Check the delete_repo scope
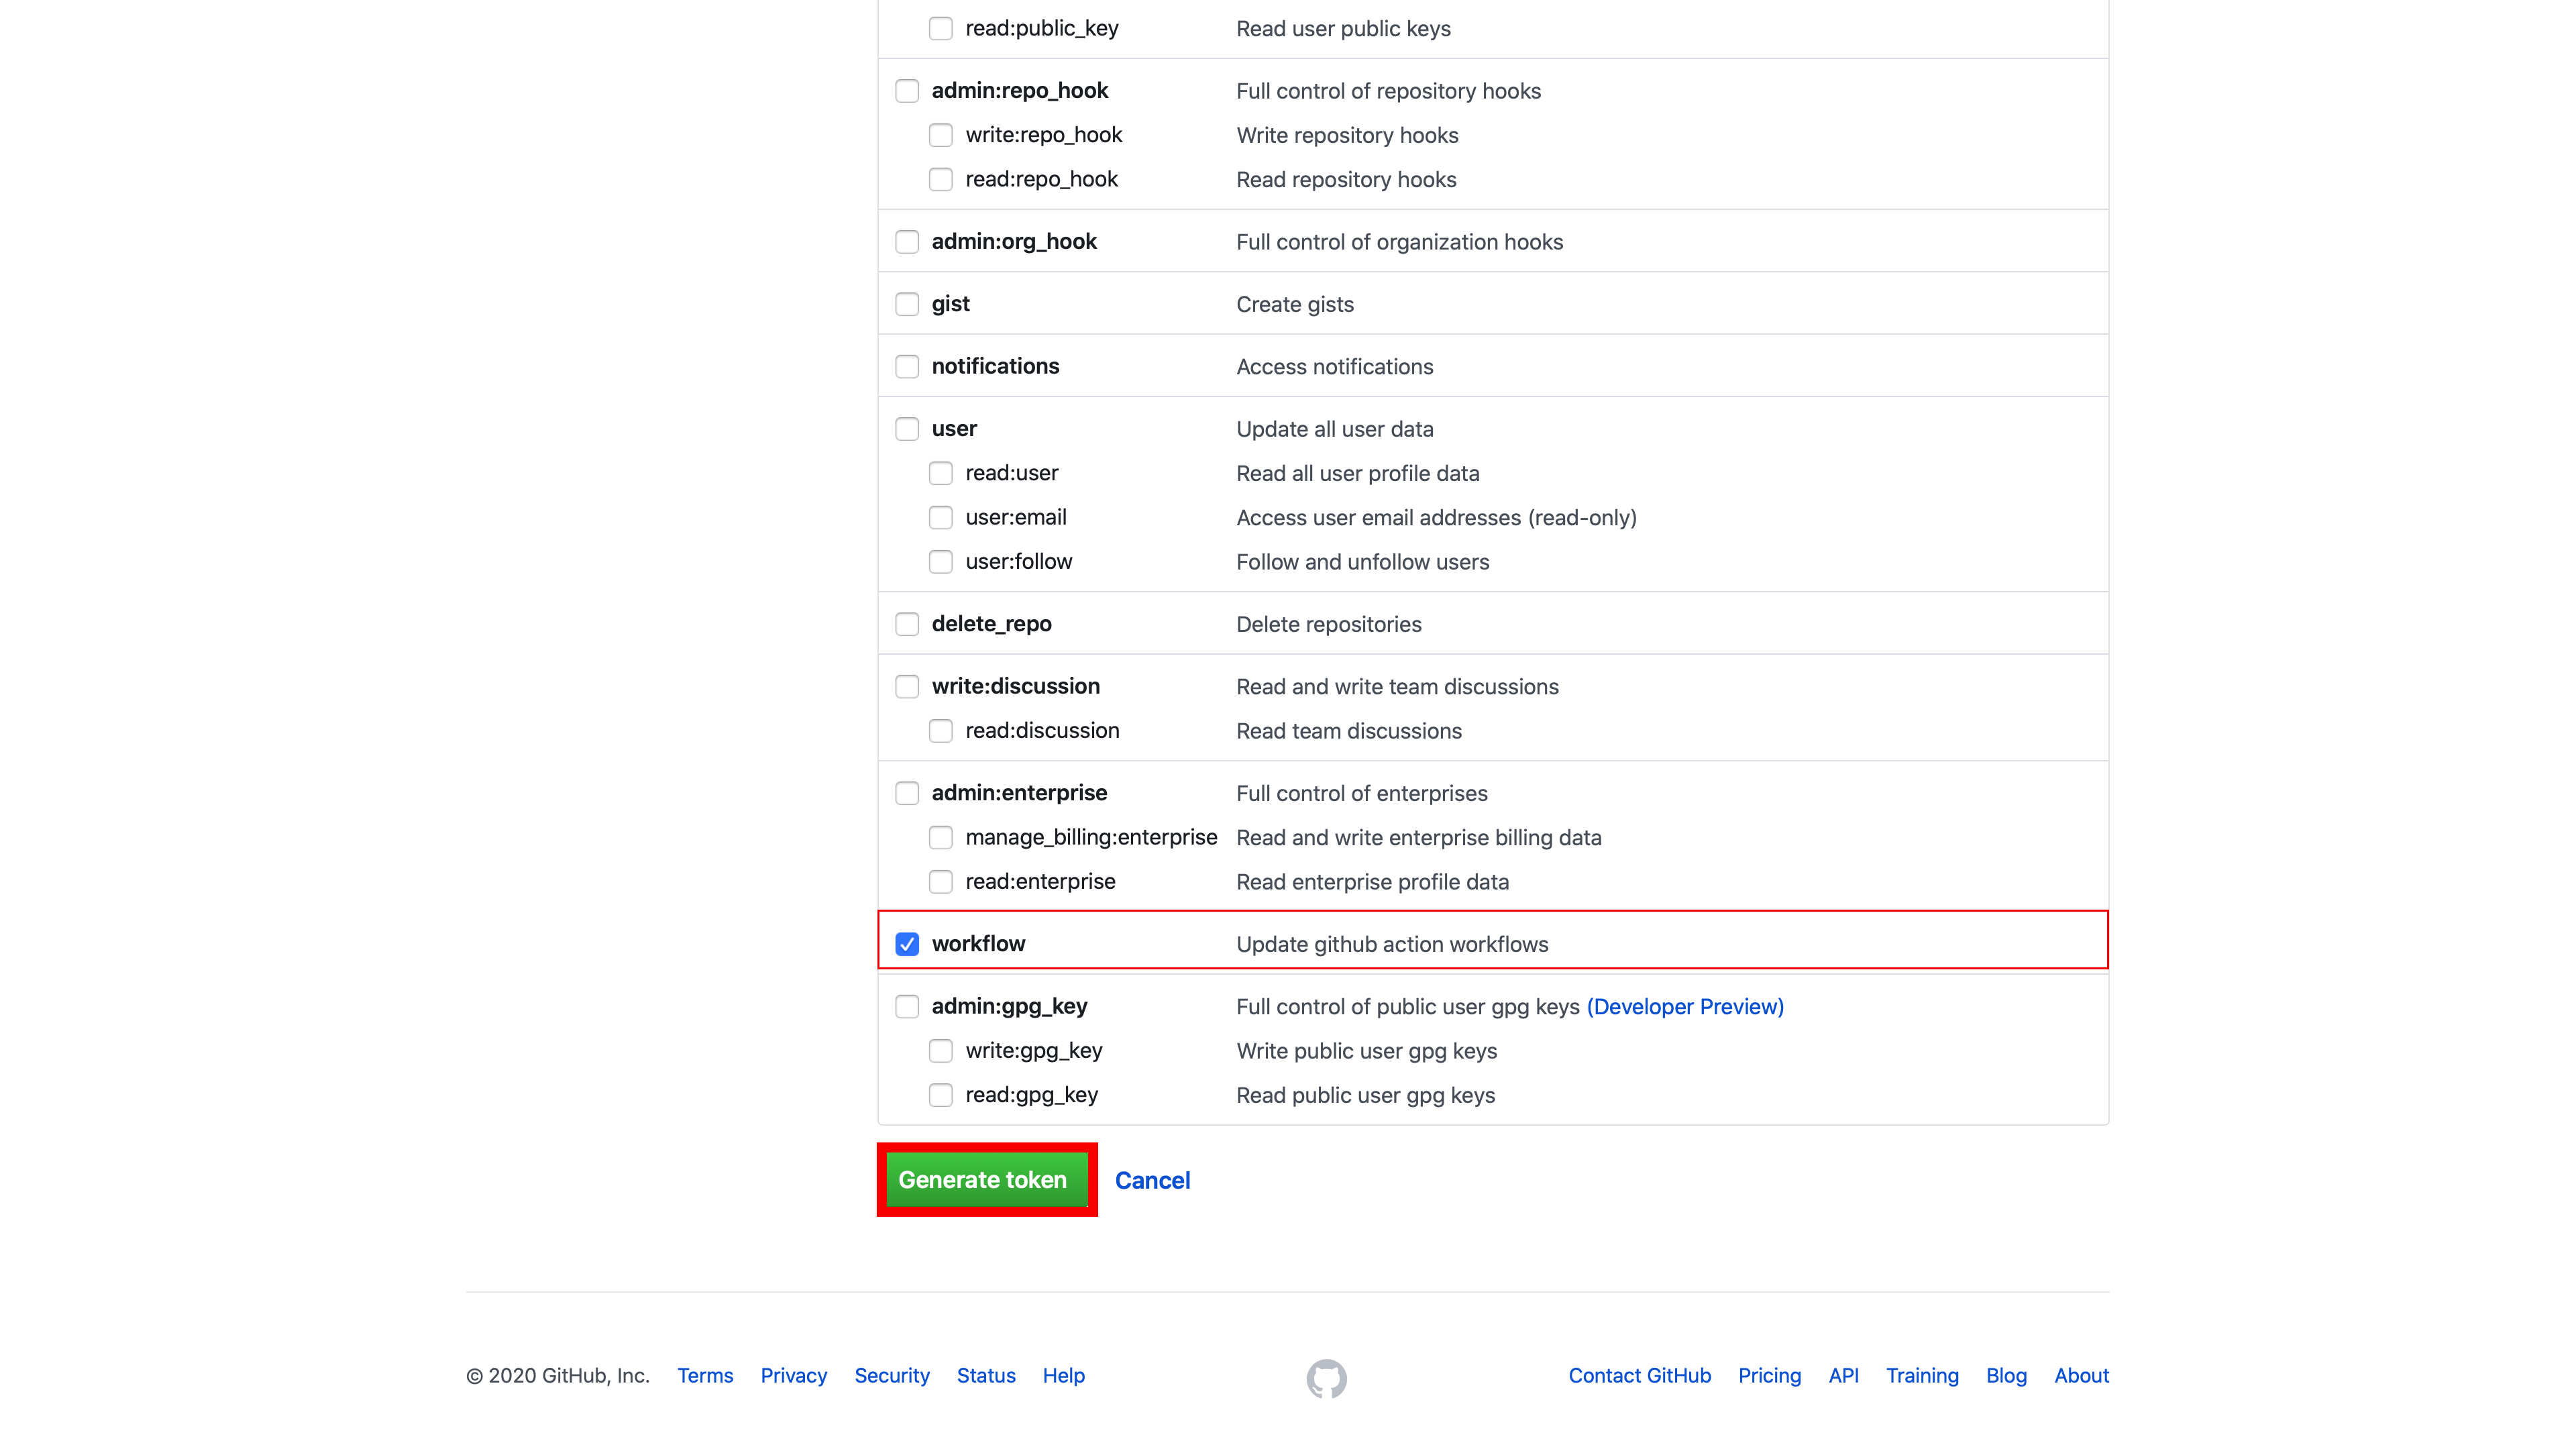Image resolution: width=2576 pixels, height=1449 pixels. pyautogui.click(x=907, y=624)
